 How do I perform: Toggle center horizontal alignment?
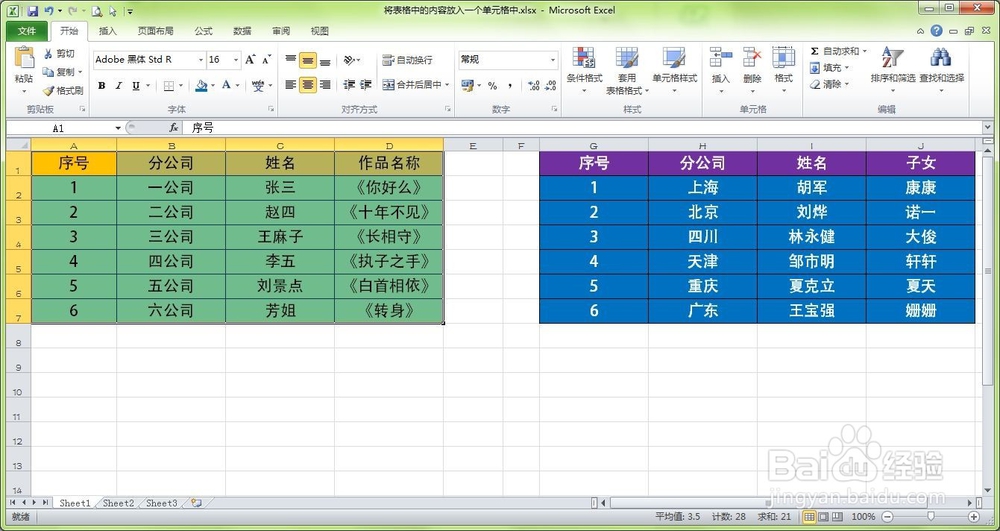point(308,85)
